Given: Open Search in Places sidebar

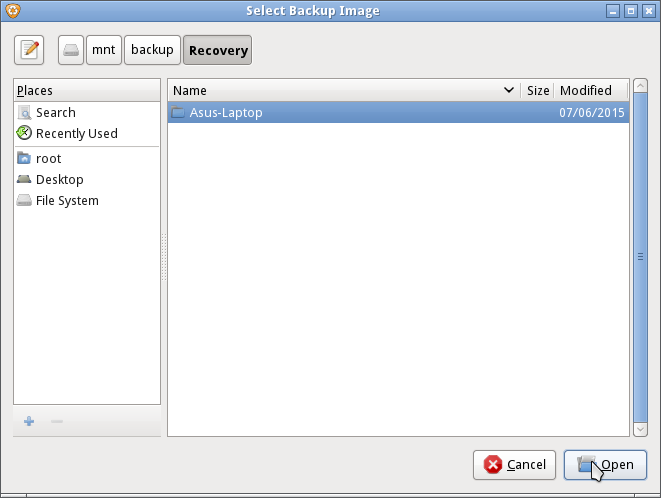Looking at the screenshot, I should (x=55, y=113).
